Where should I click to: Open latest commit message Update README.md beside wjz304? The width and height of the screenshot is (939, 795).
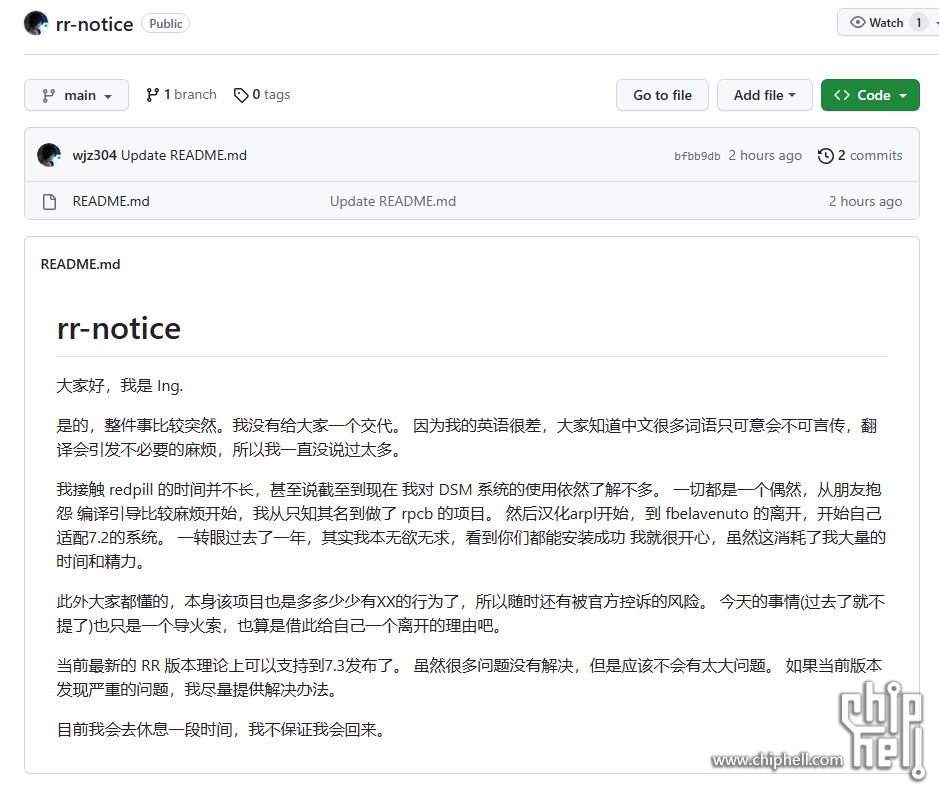pos(184,156)
